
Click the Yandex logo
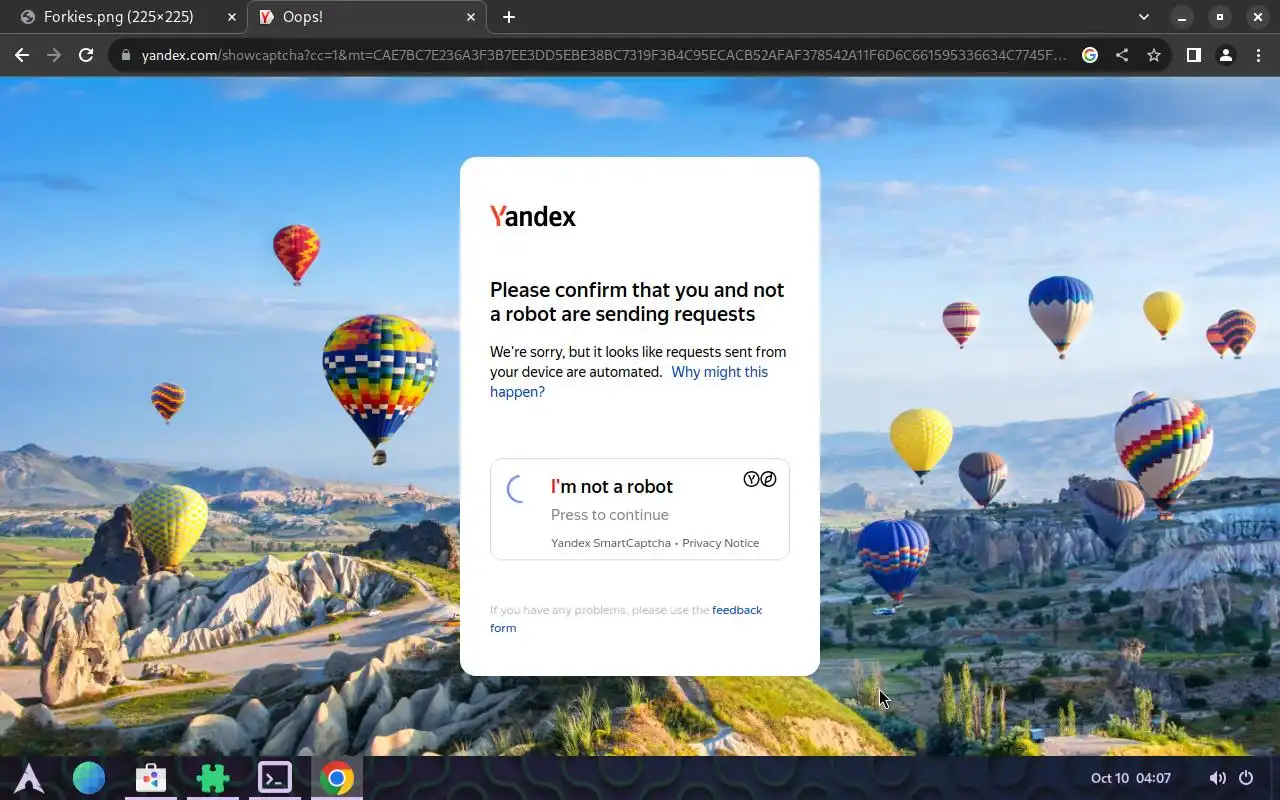(533, 216)
